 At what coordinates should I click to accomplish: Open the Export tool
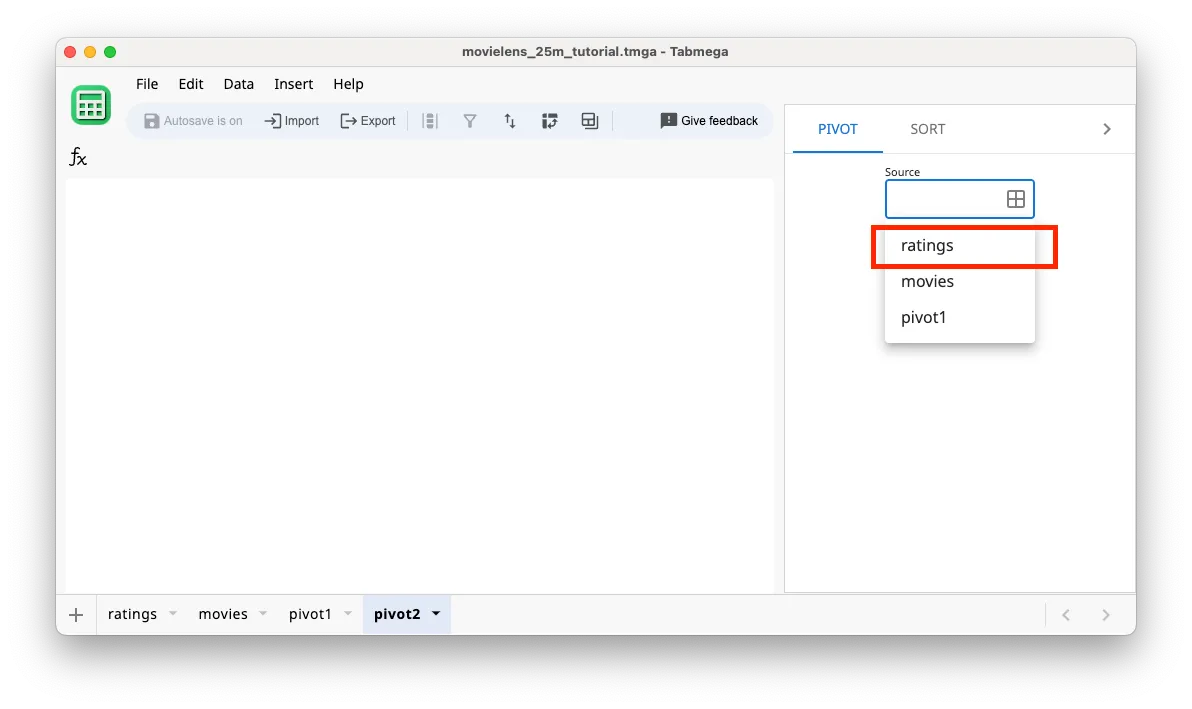point(368,120)
